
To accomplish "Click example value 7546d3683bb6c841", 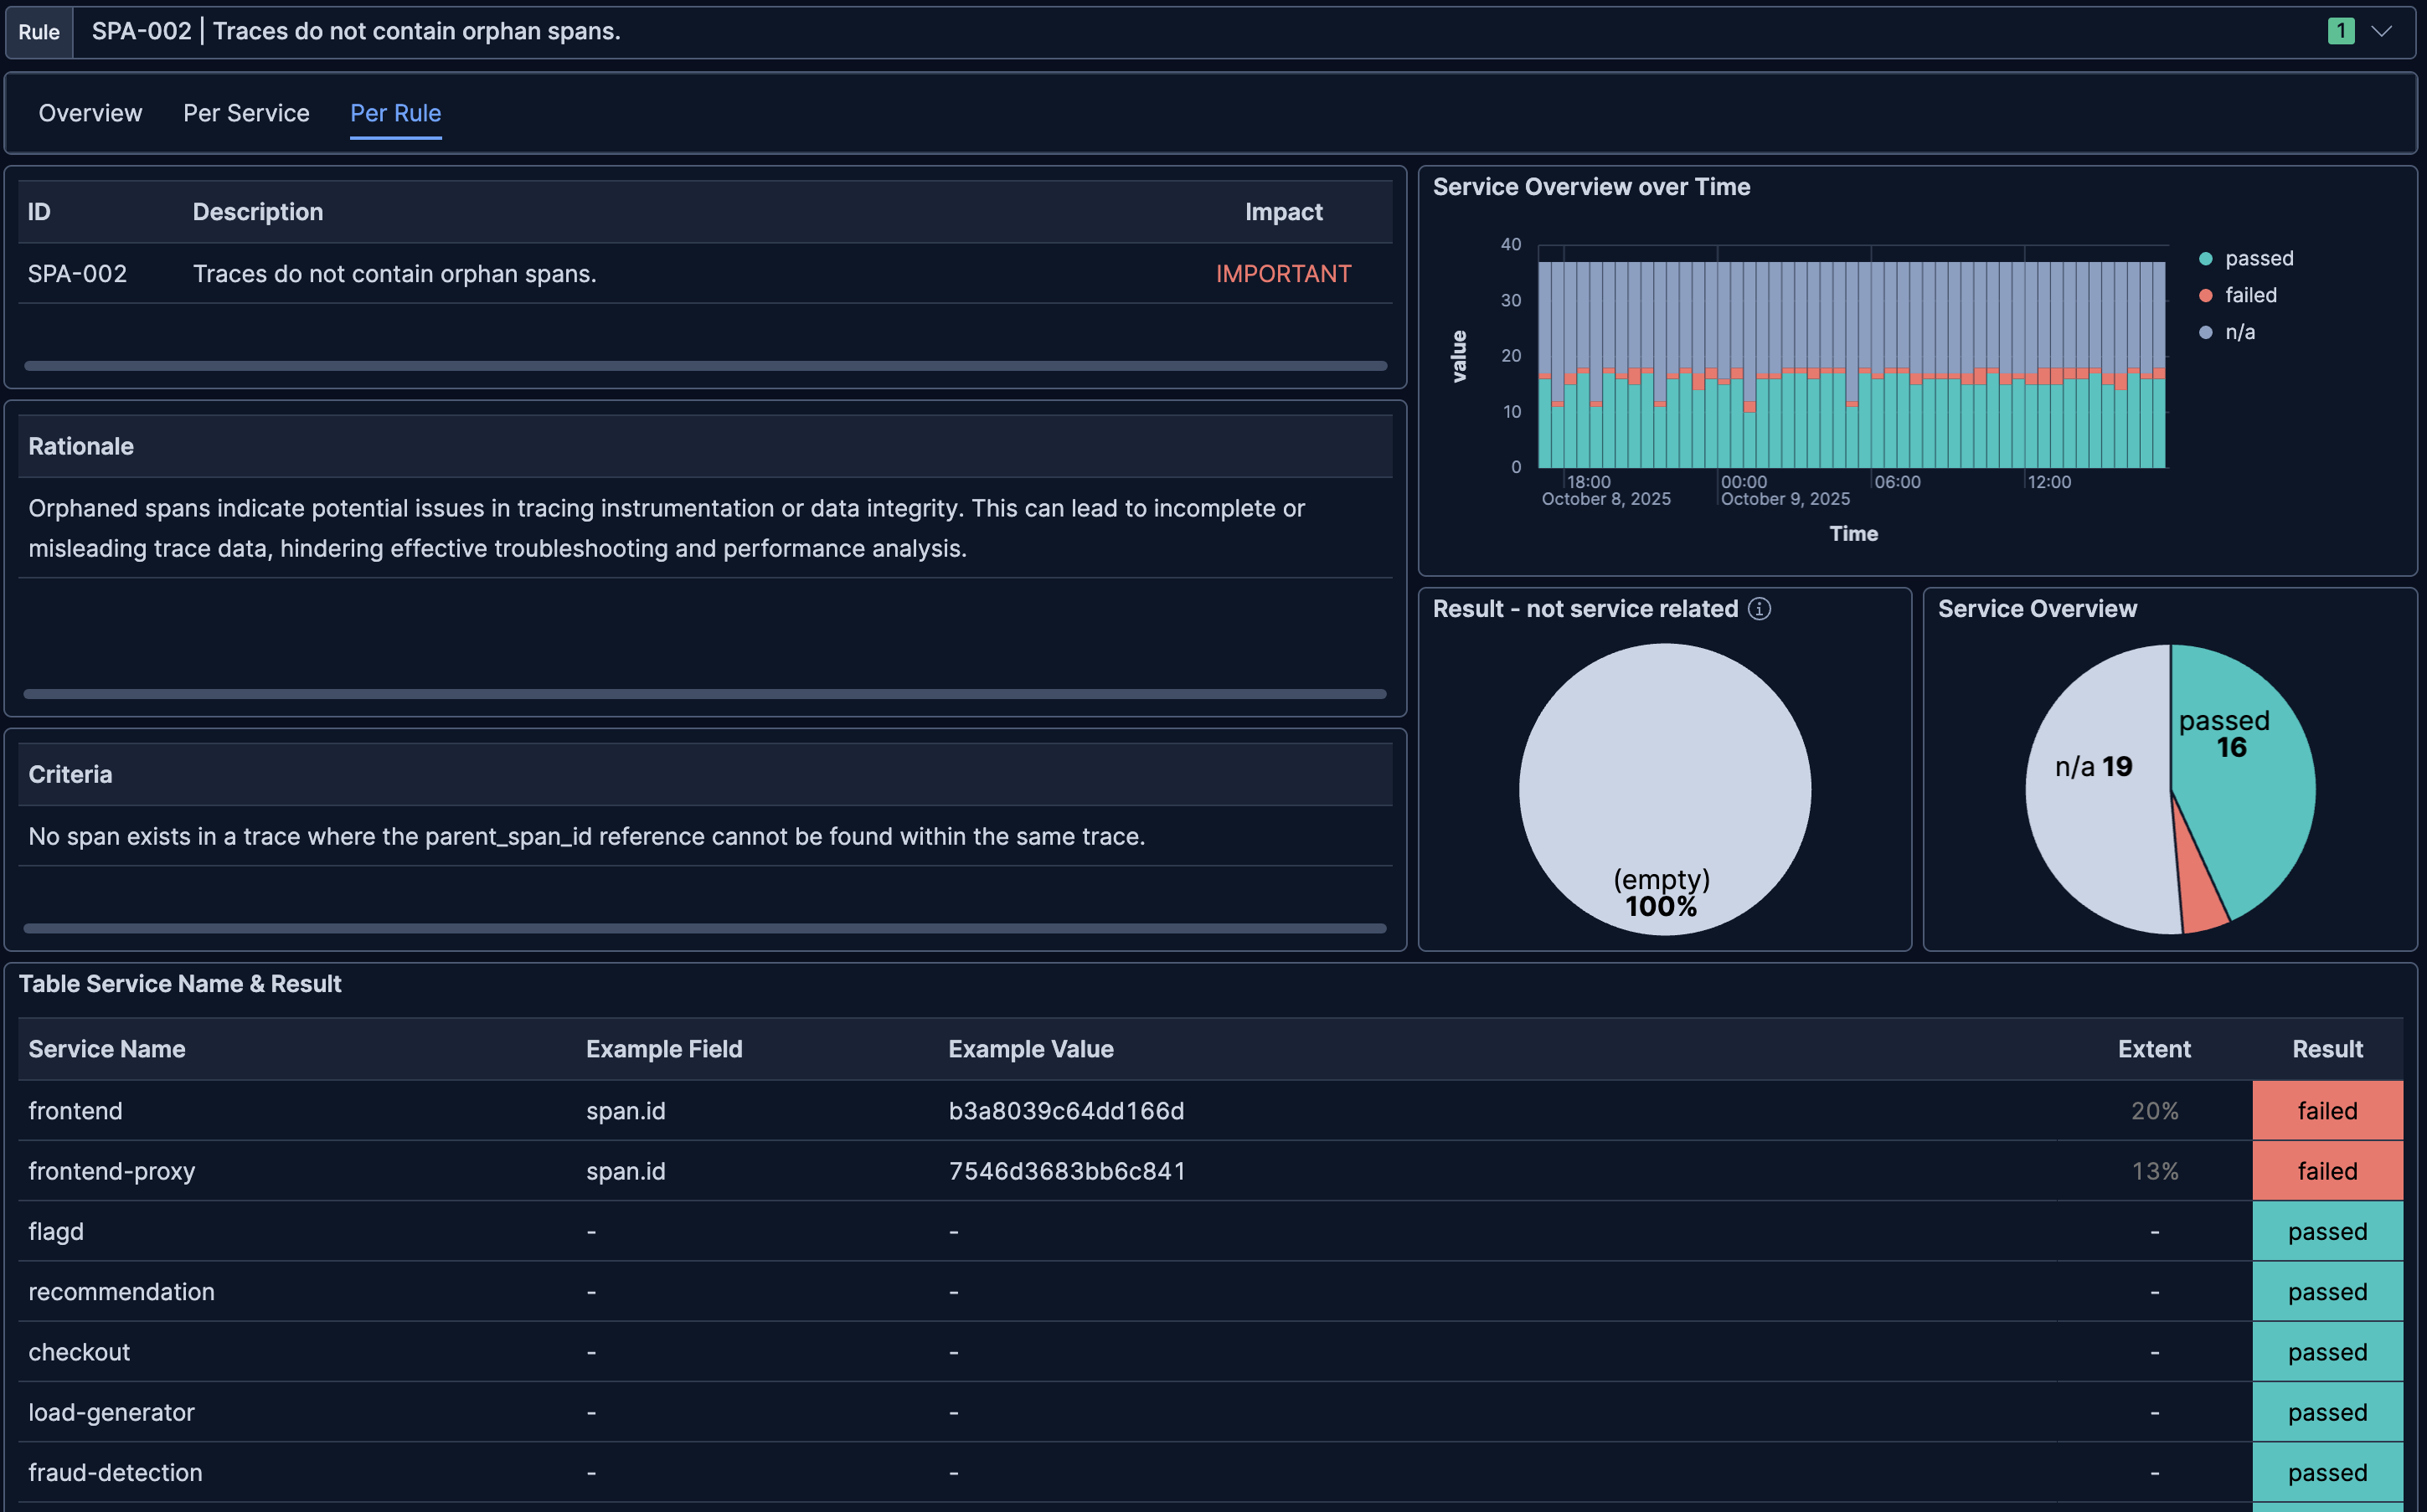I will point(1067,1171).
